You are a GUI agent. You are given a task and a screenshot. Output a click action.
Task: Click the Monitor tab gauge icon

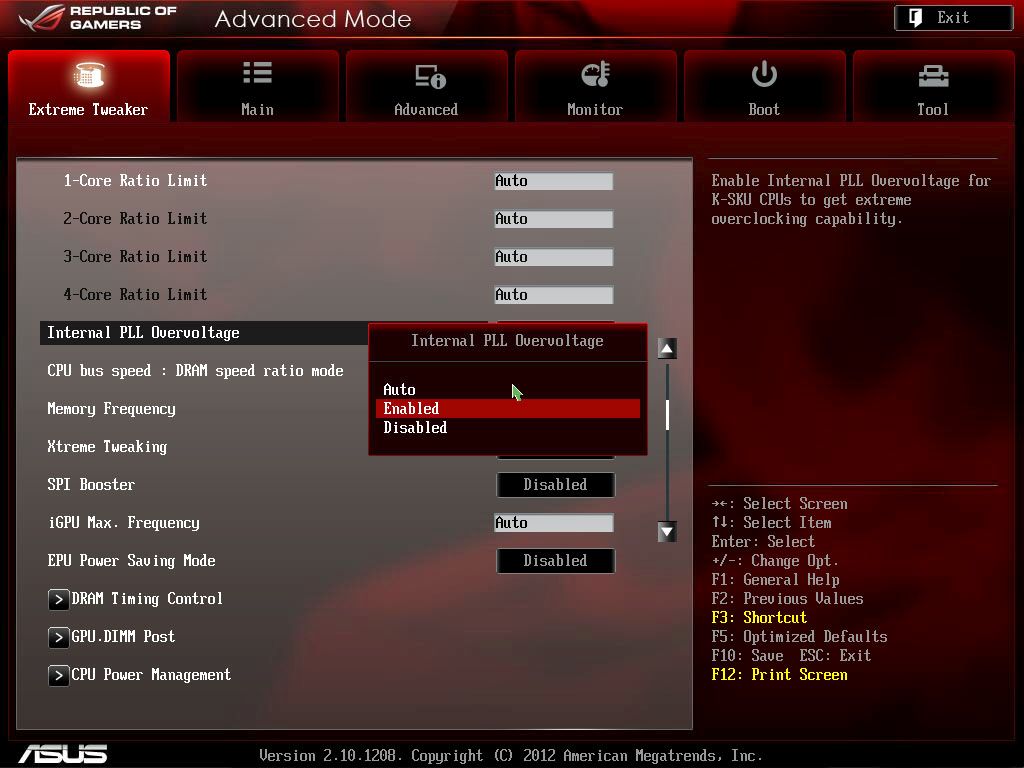(596, 74)
